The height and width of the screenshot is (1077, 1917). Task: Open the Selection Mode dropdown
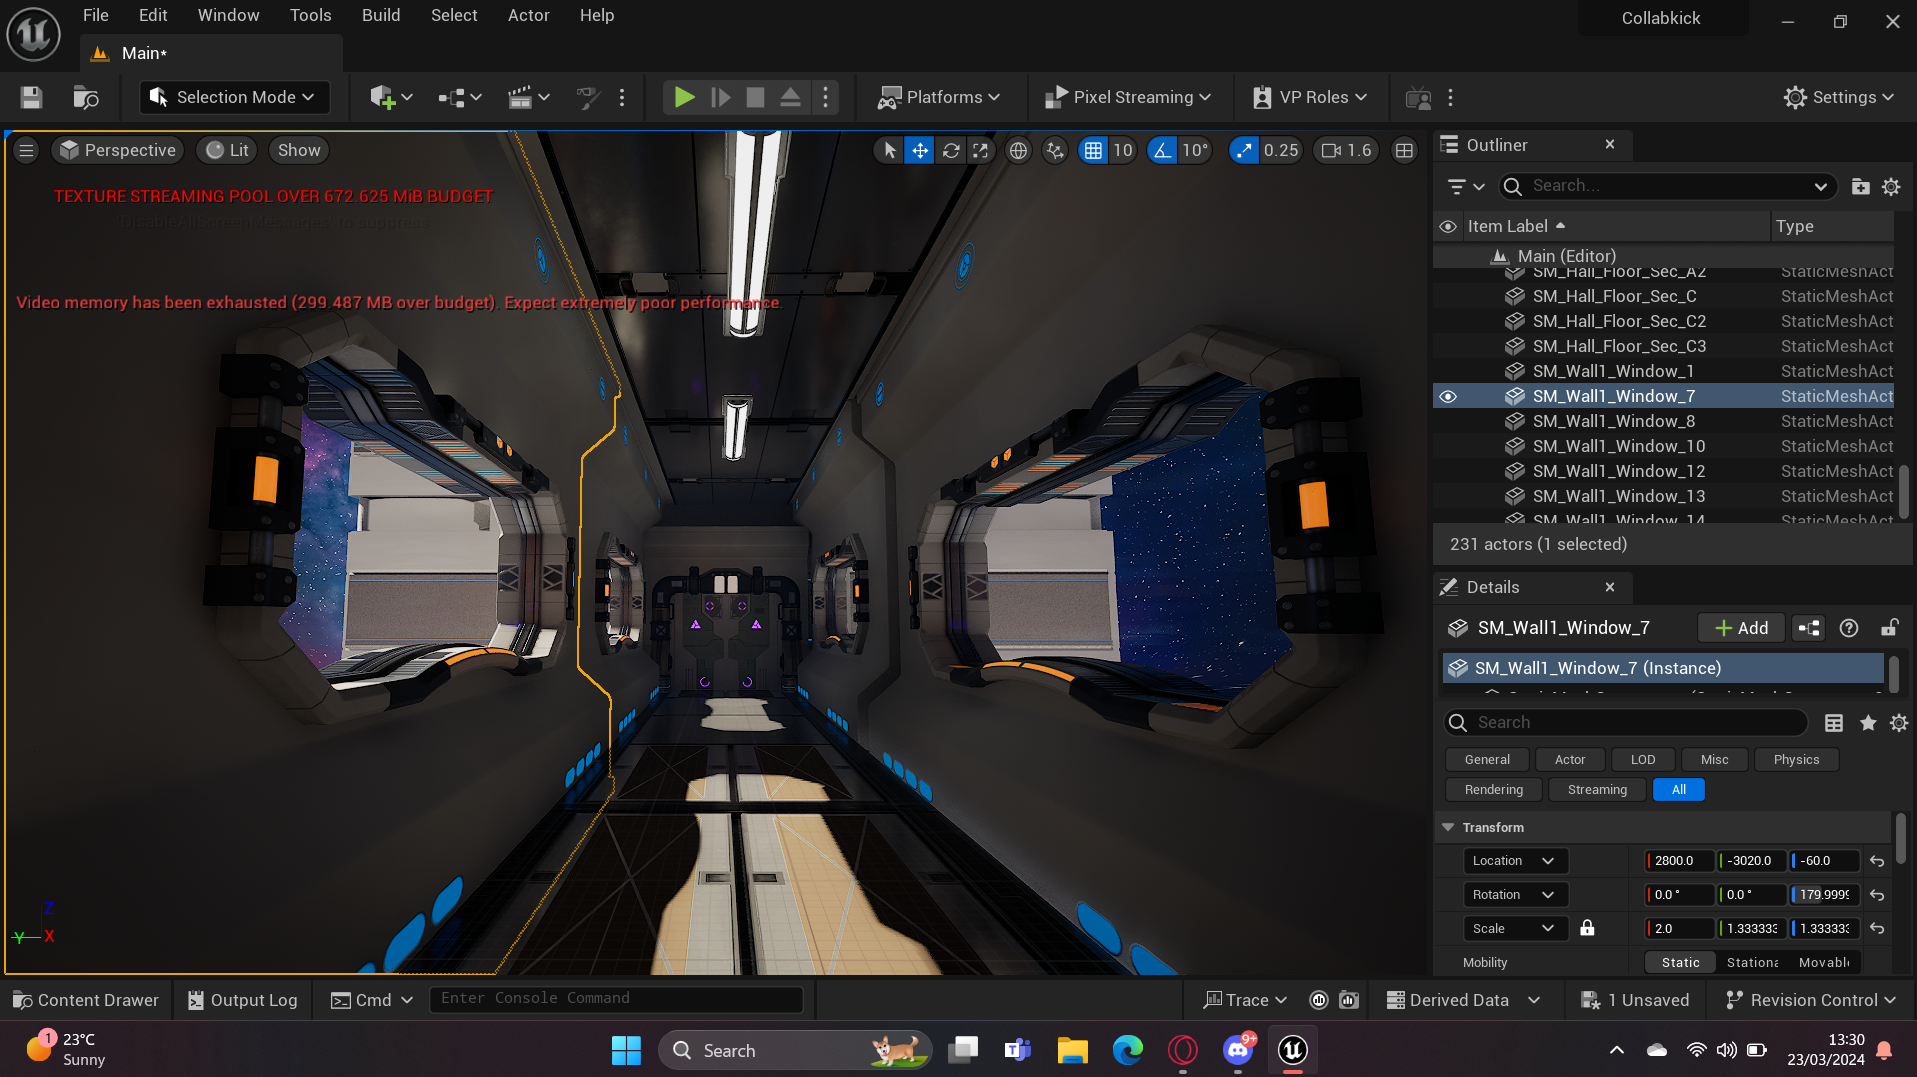coord(234,97)
